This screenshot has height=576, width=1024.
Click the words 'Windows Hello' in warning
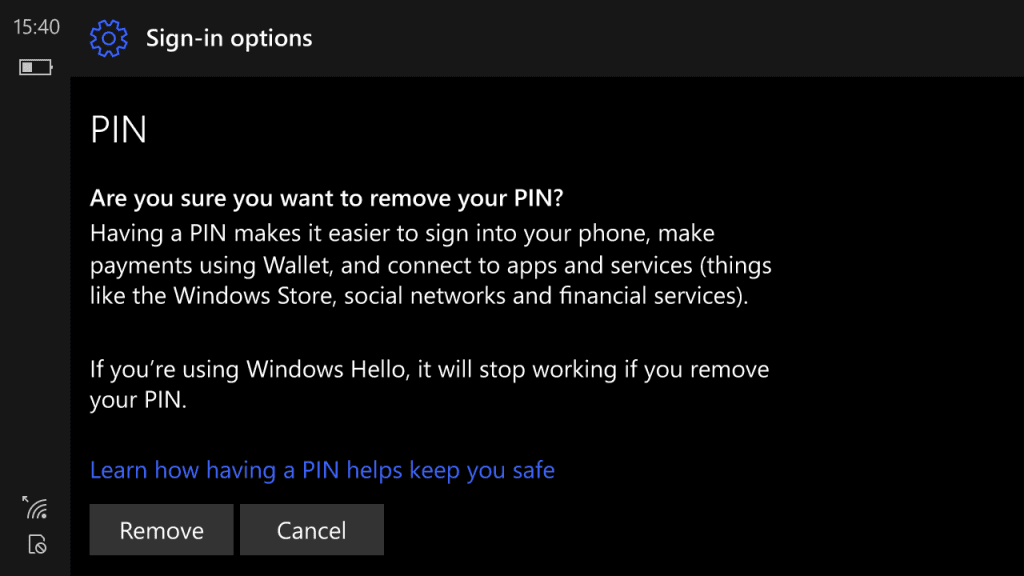326,370
